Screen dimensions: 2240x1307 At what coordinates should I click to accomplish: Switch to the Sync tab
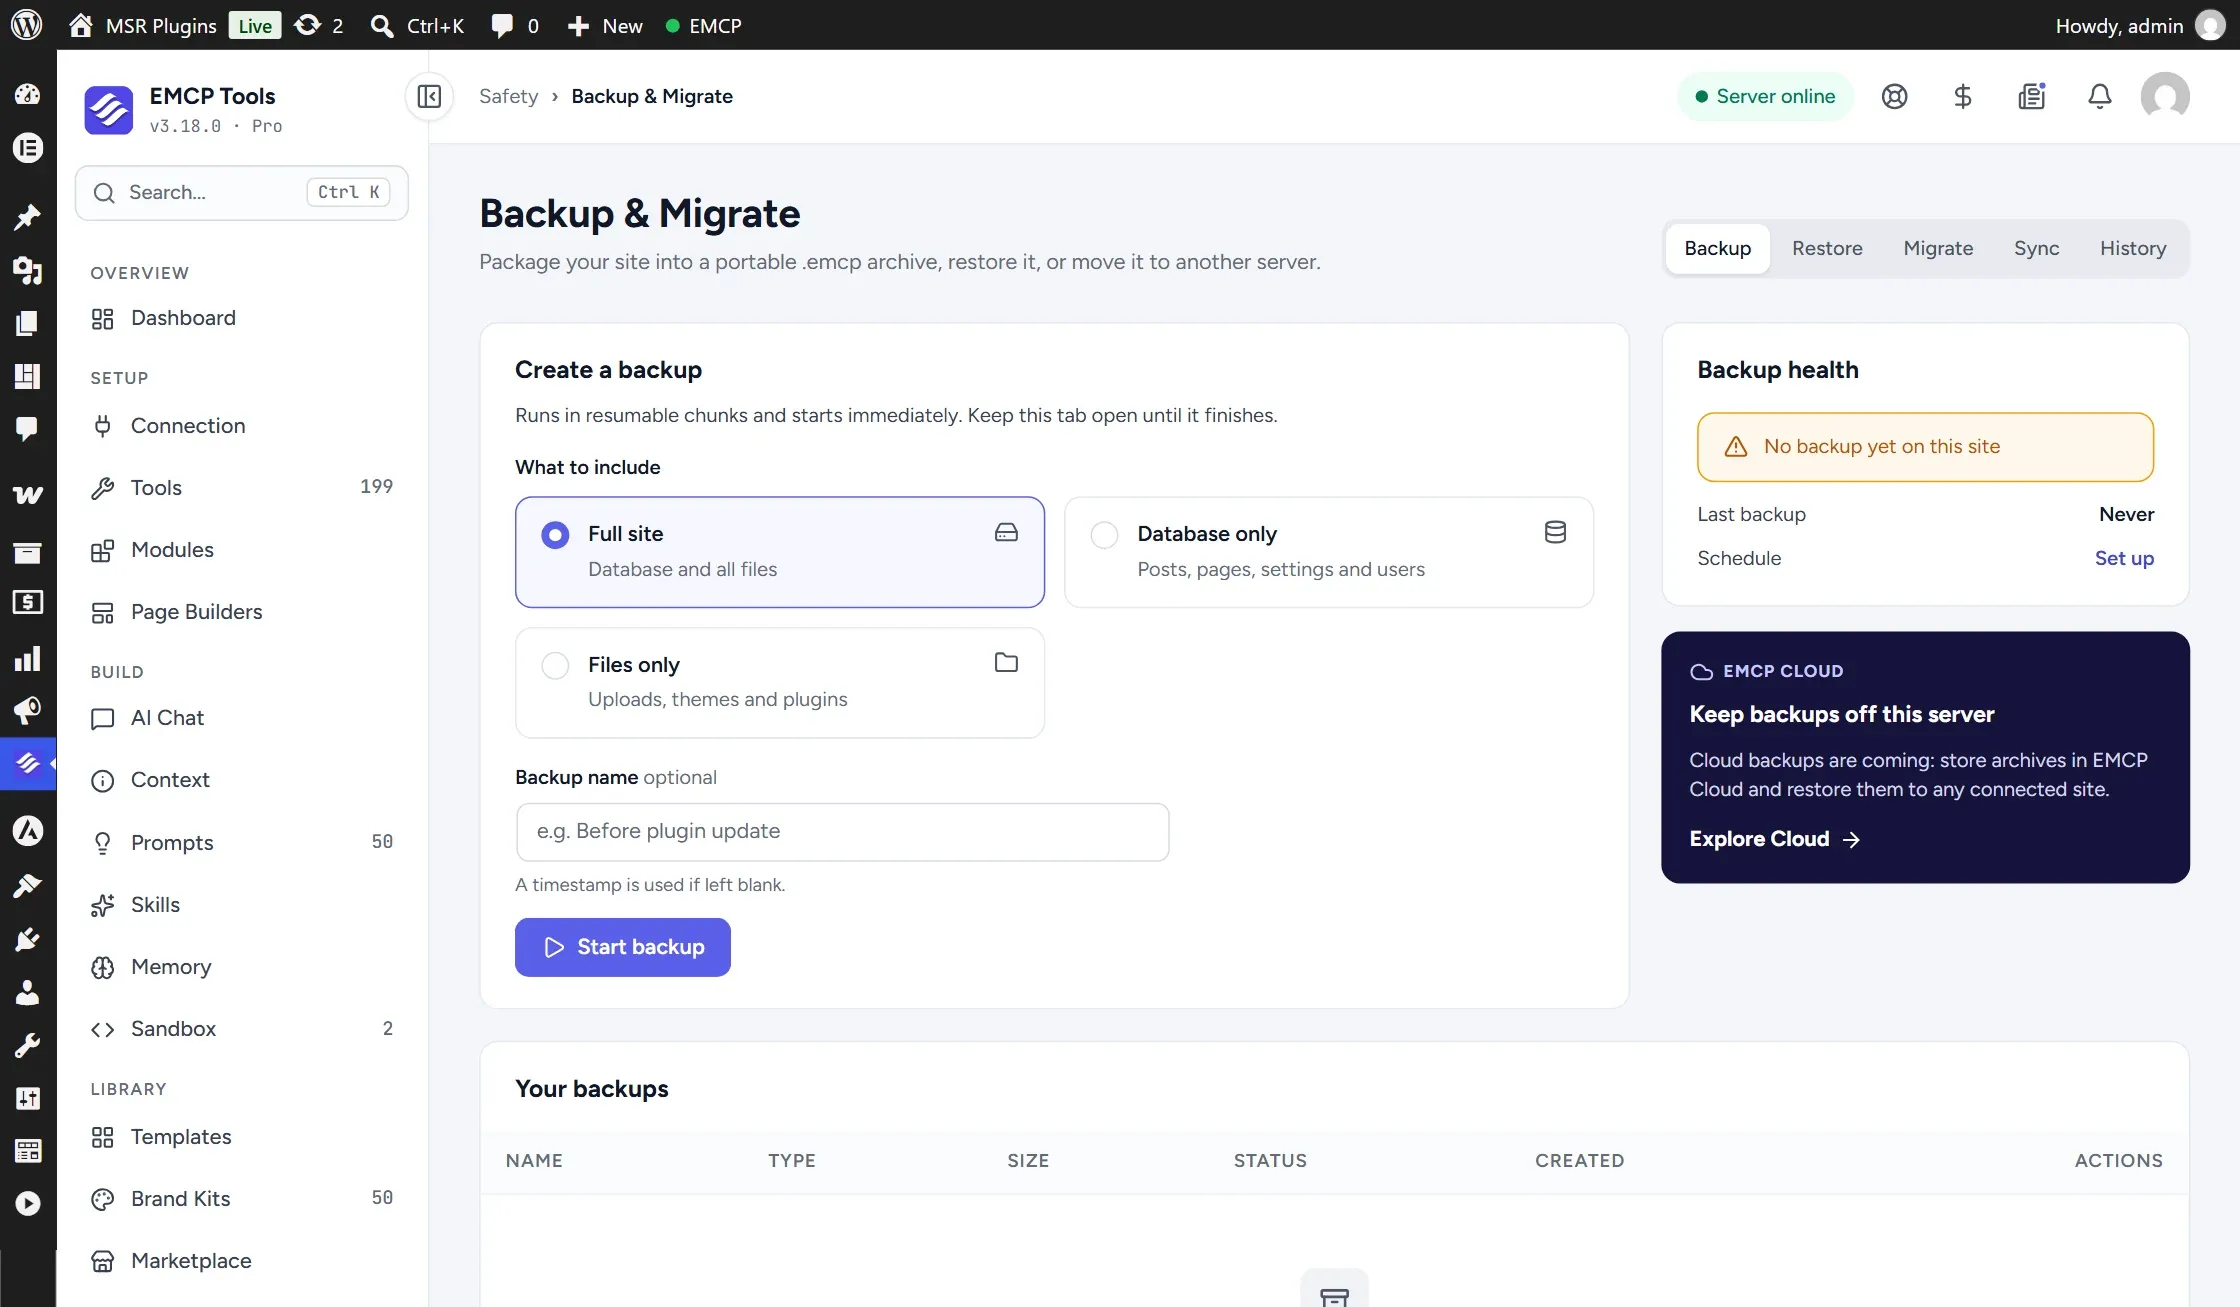coord(2036,248)
